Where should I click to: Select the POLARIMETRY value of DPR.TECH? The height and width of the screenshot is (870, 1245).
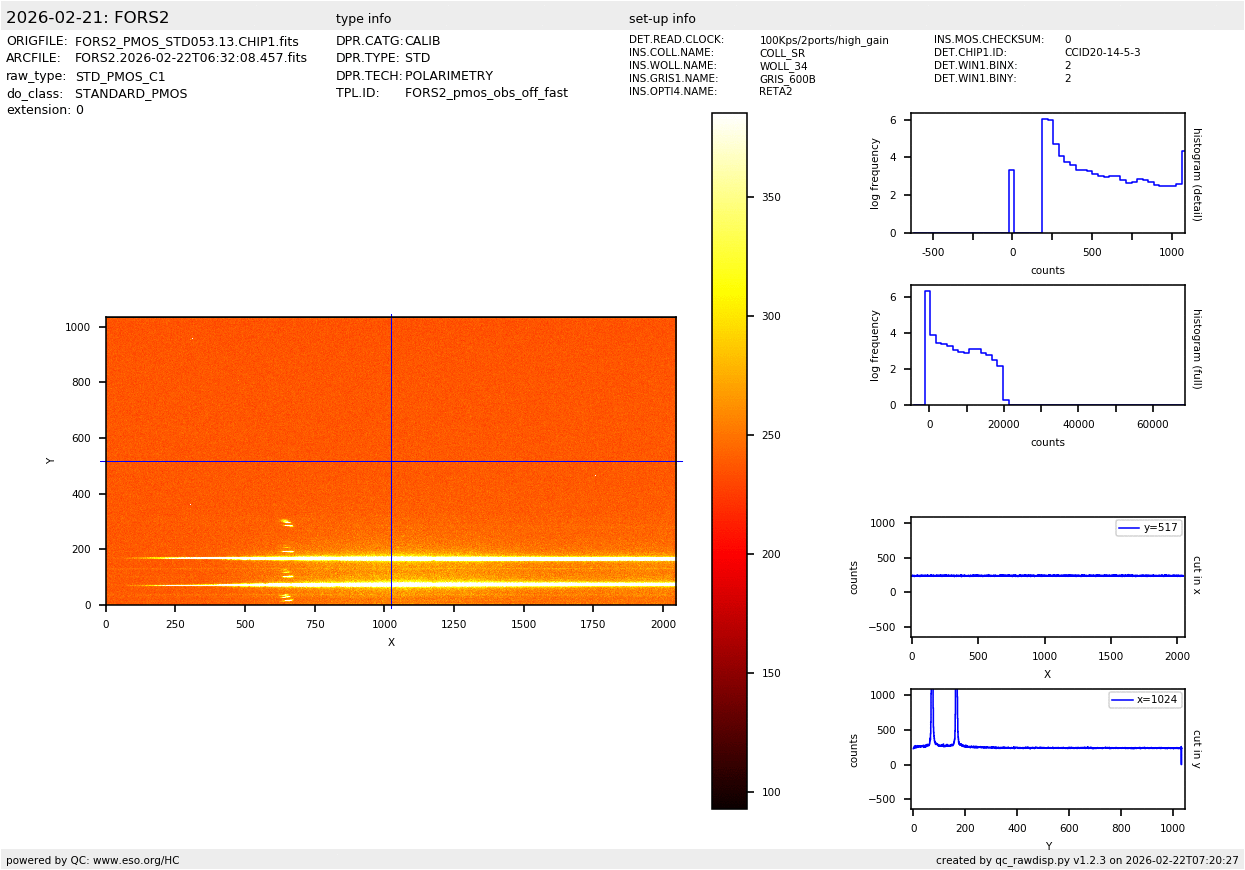(448, 76)
